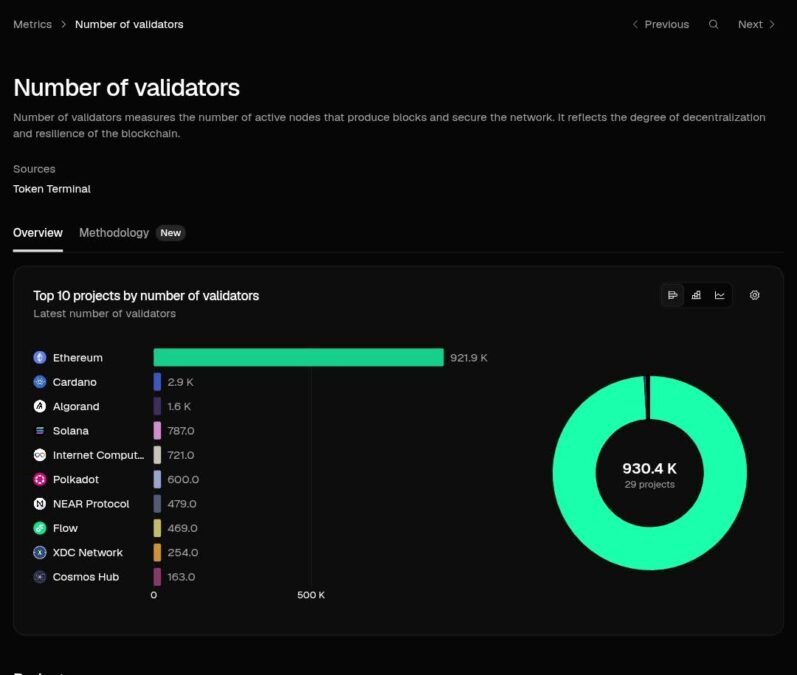Click the 1.6 K value
The image size is (797, 675).
click(179, 407)
